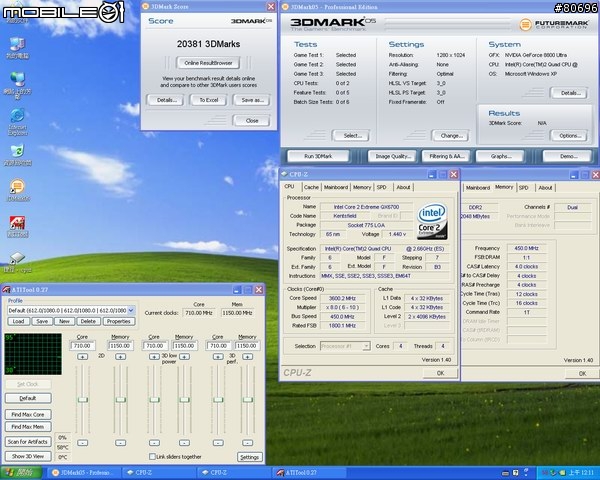Enable Link sliders together checkbox
Screen dimensions: 600x480
tap(152, 456)
